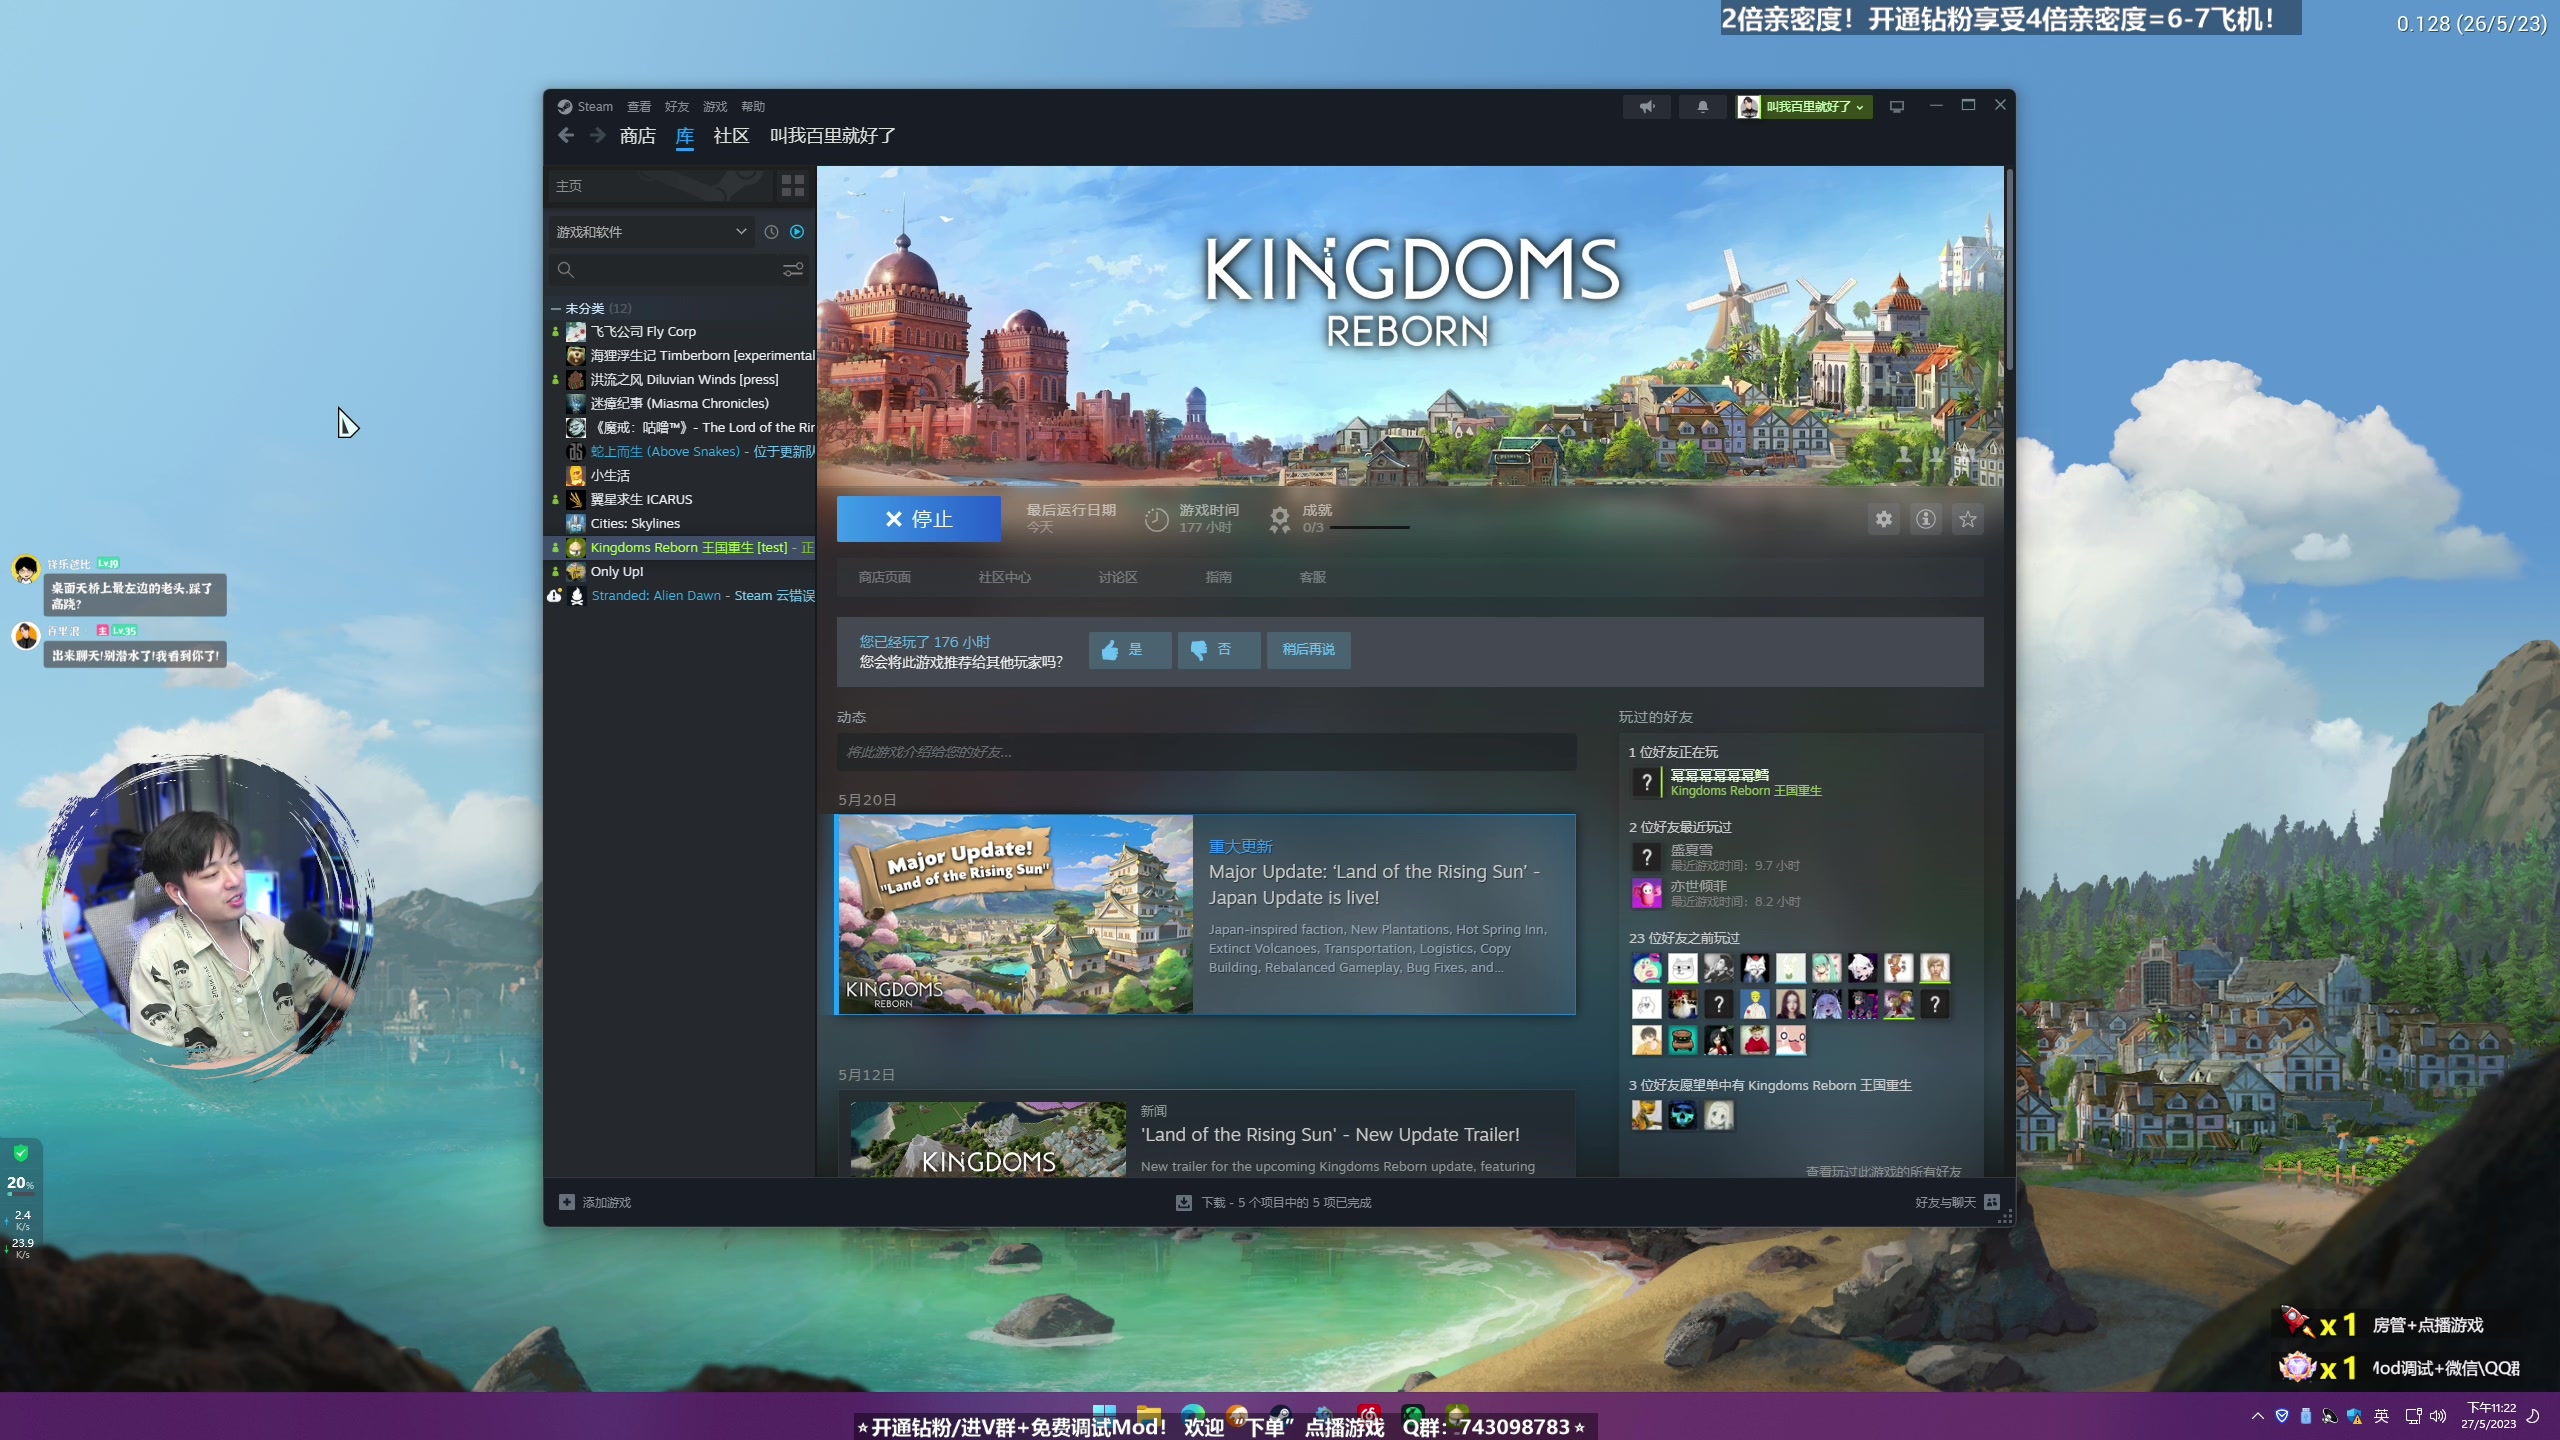Viewport: 2560px width, 1440px height.
Task: Show hidden system tray icons chevron
Action: pos(2258,1416)
